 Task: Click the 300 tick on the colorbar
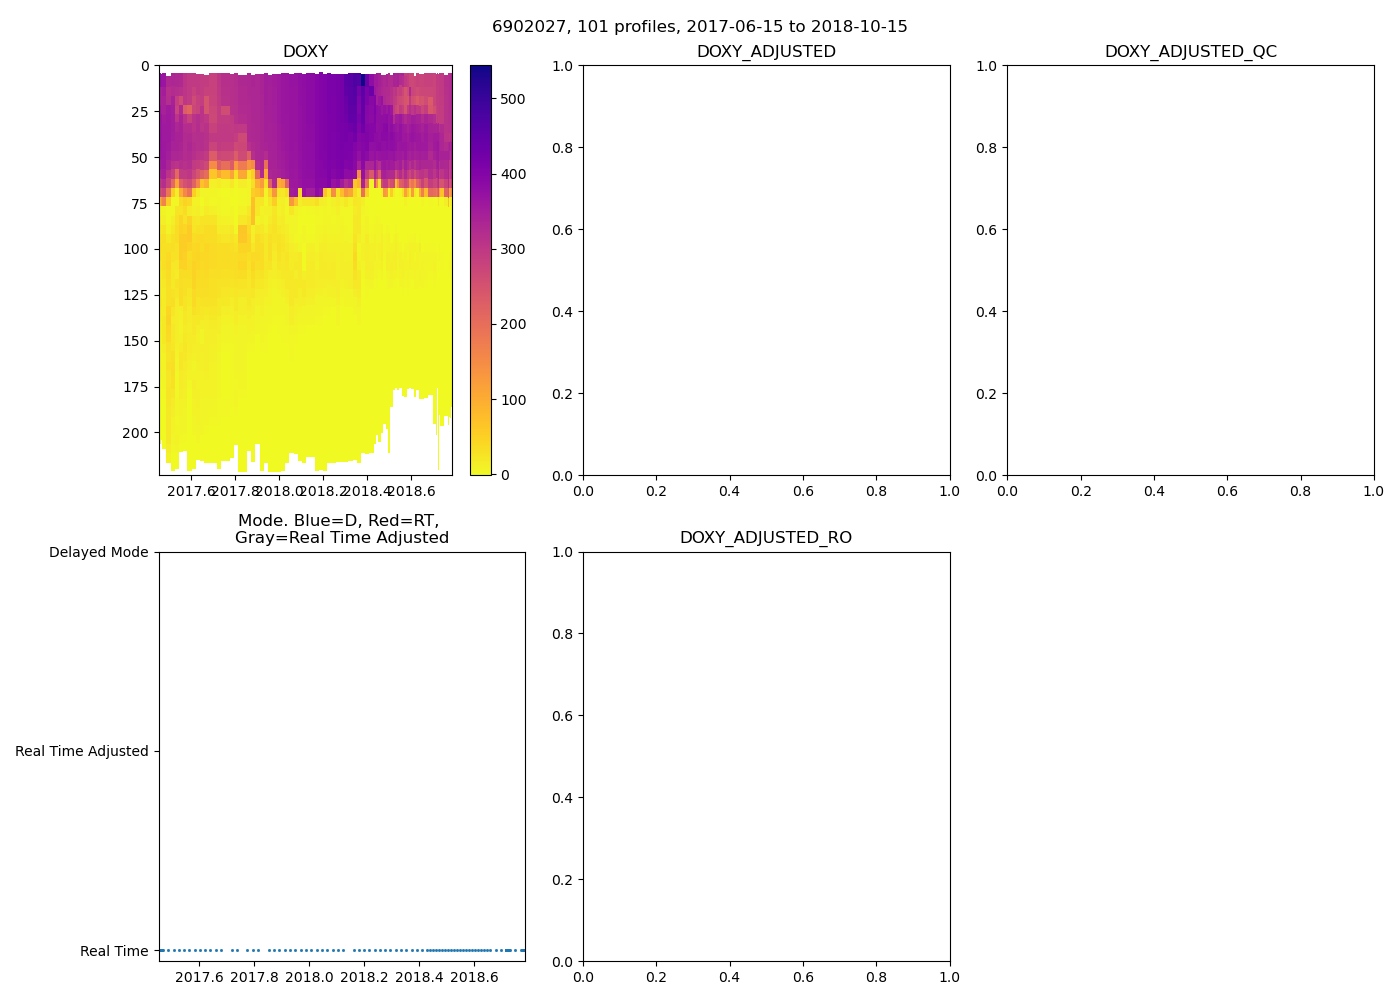tap(513, 249)
